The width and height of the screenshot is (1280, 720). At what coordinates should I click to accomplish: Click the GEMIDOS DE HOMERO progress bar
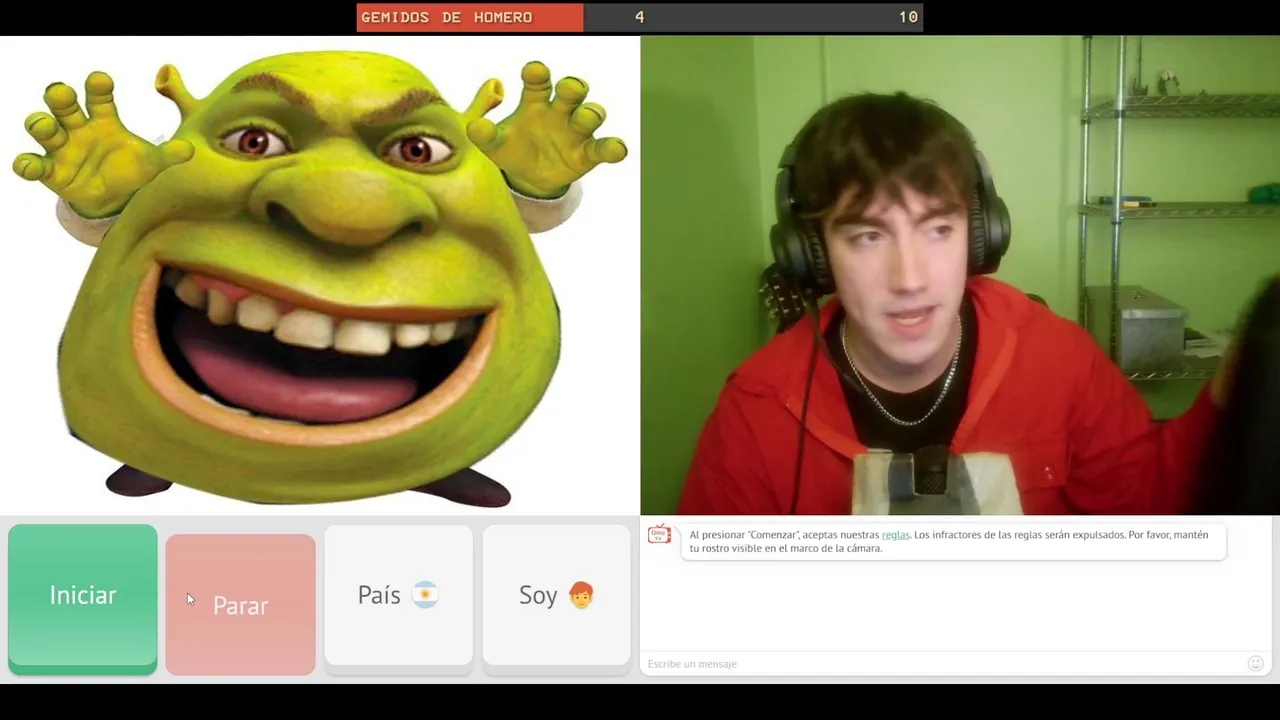640,17
